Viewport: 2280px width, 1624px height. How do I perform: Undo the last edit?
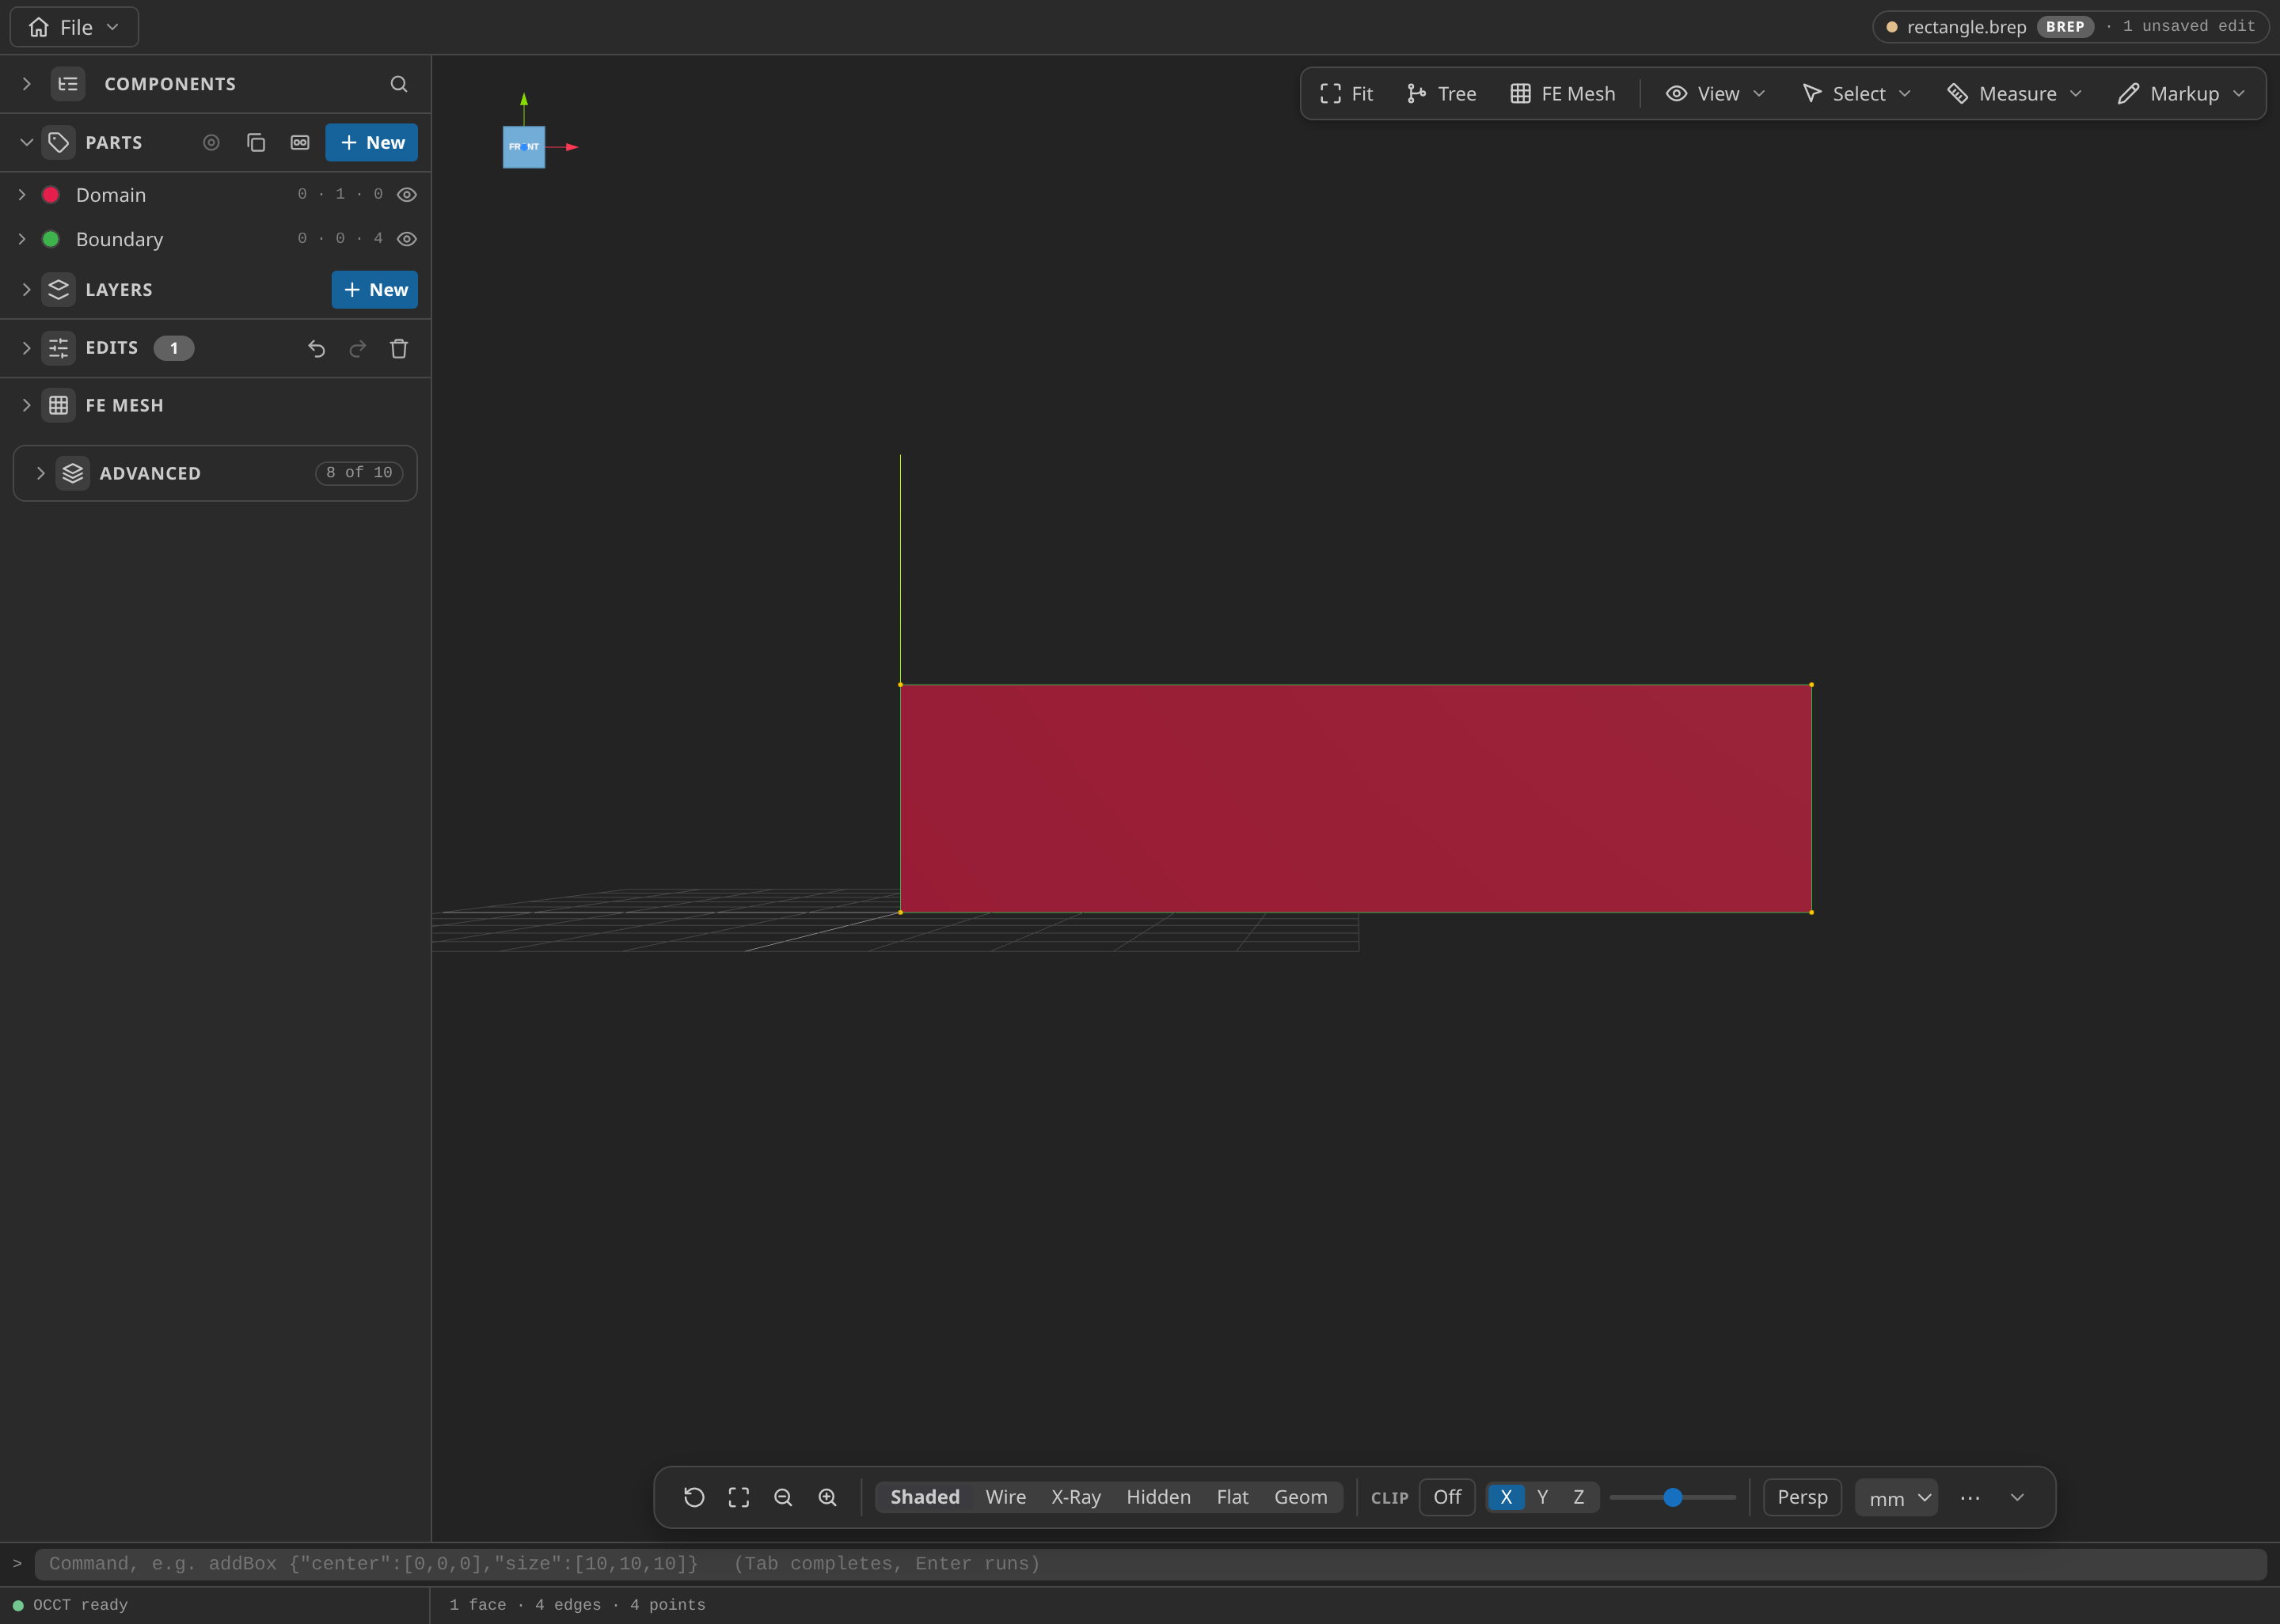tap(316, 348)
